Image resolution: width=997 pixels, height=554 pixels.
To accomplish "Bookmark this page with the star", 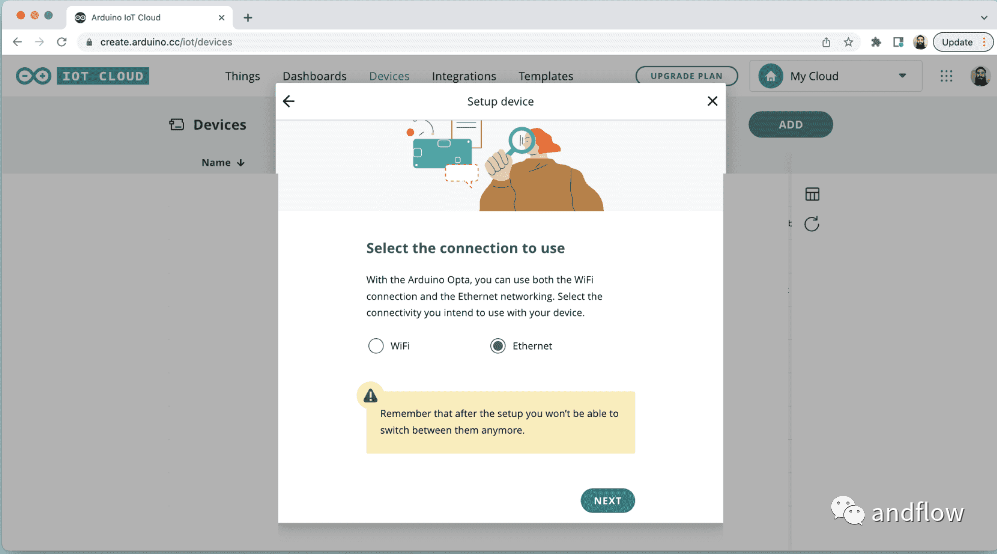I will coord(848,42).
